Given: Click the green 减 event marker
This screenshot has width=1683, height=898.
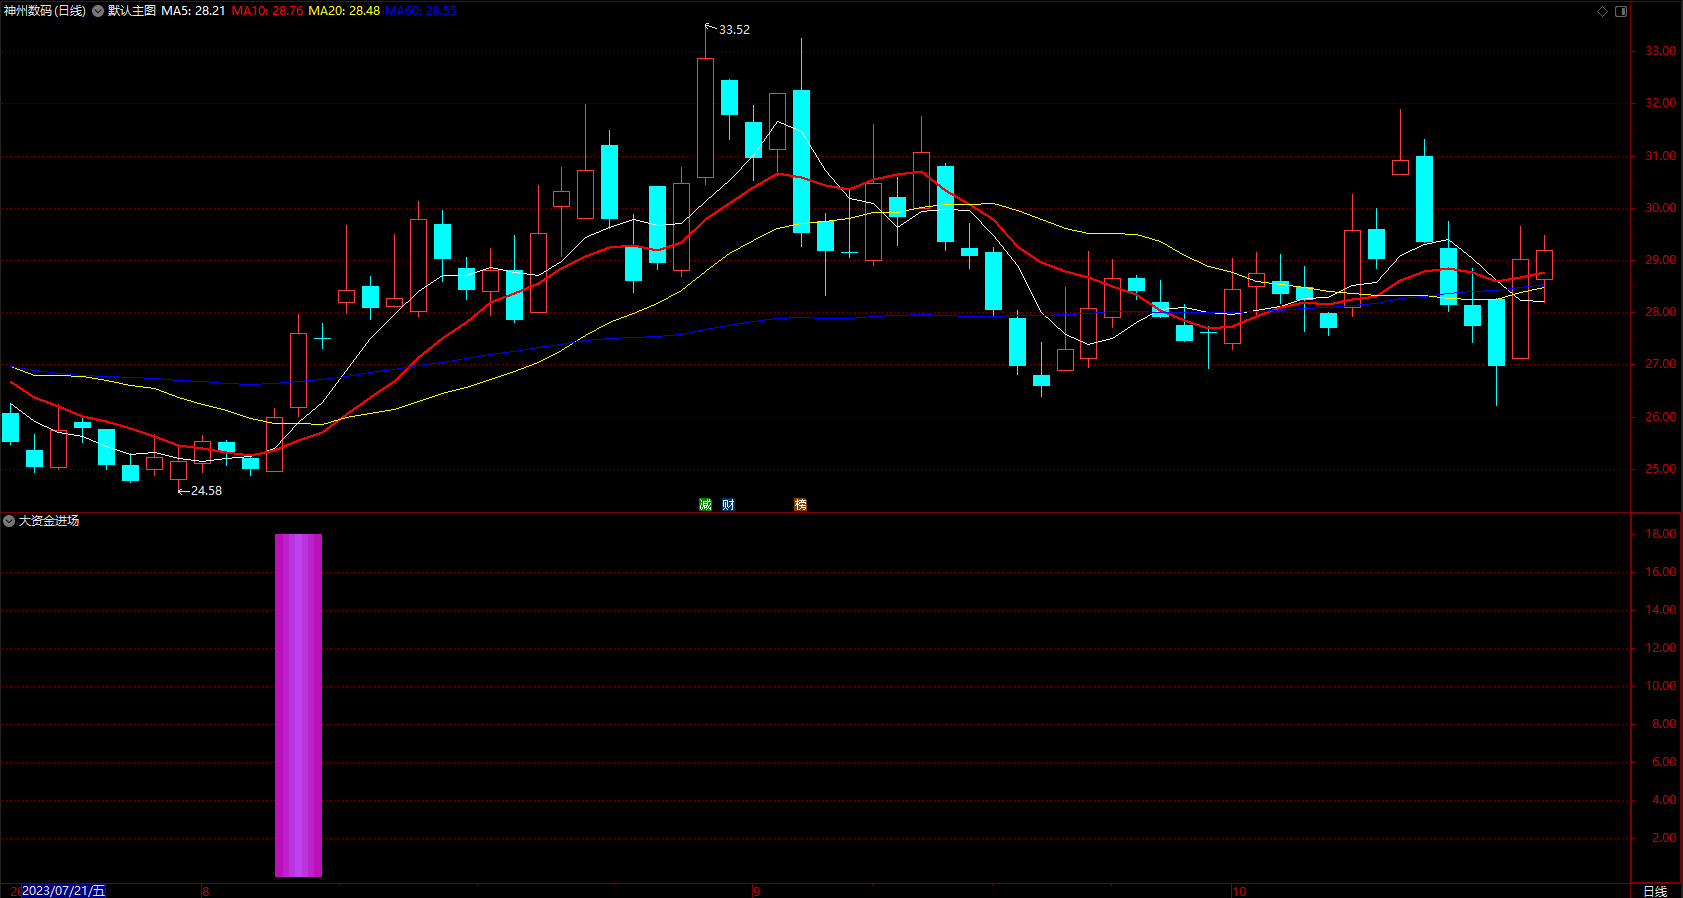Looking at the screenshot, I should pos(705,505).
